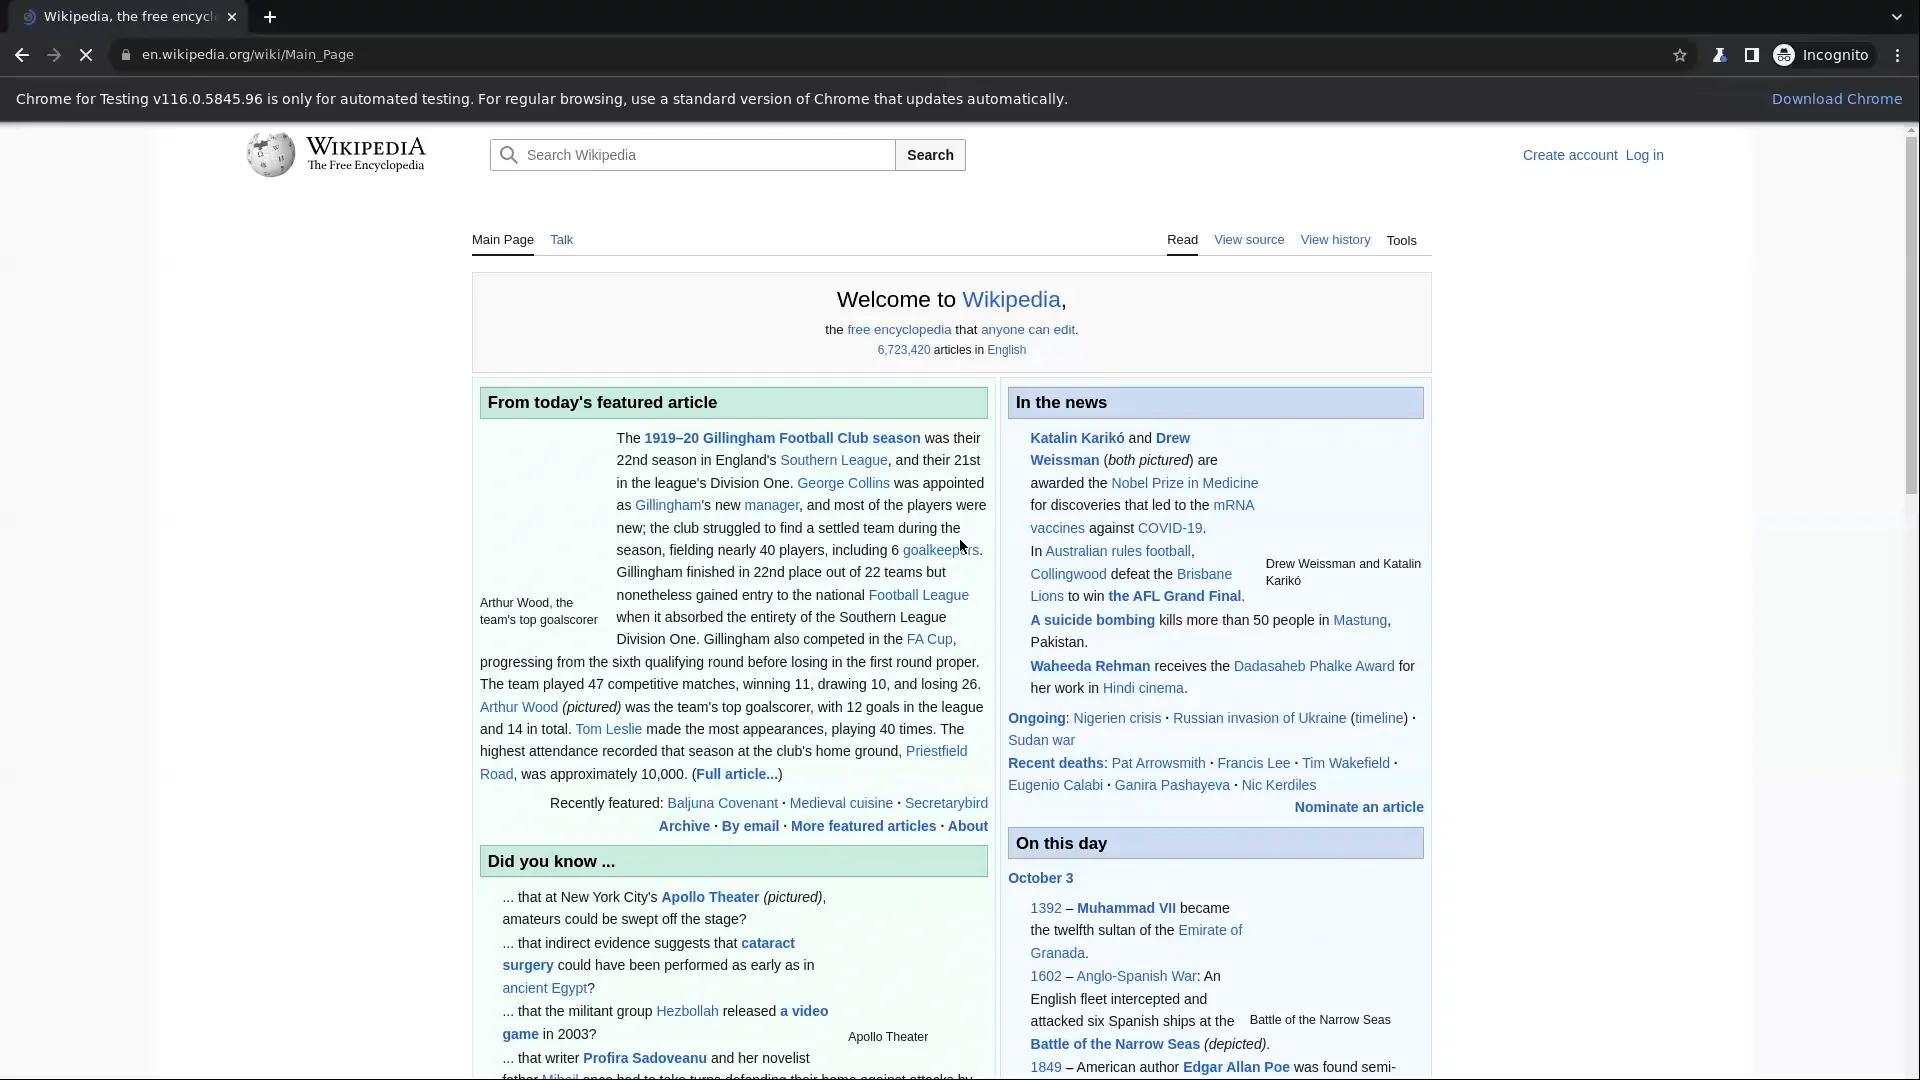
Task: Open the 1919–20 Gillingham Football Club season article
Action: point(782,438)
